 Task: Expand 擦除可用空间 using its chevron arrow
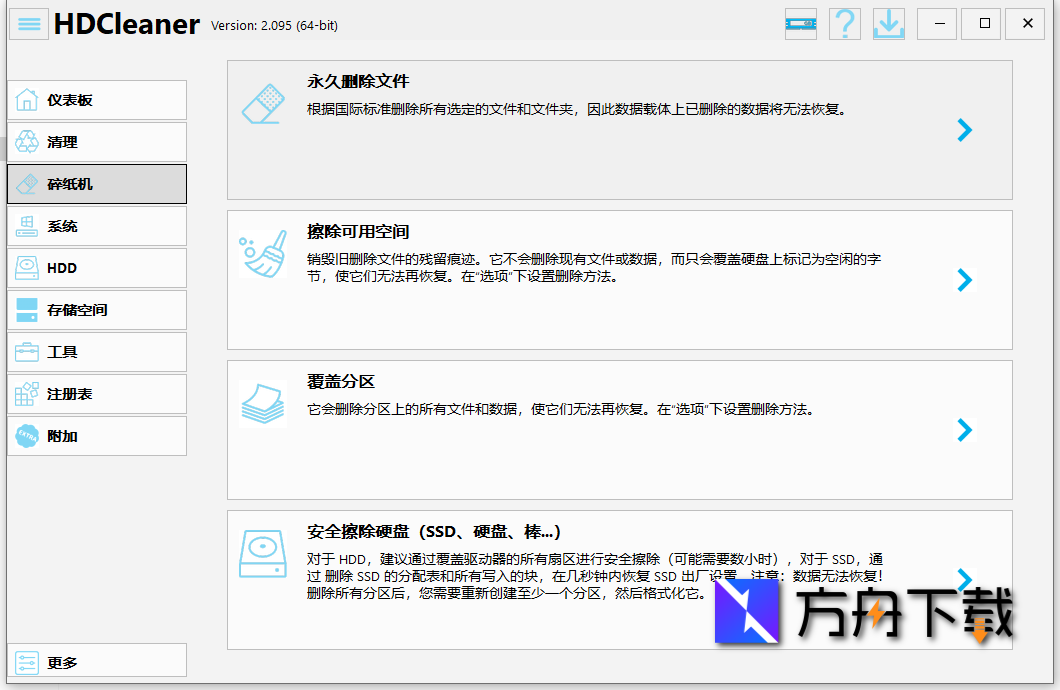pyautogui.click(x=964, y=280)
